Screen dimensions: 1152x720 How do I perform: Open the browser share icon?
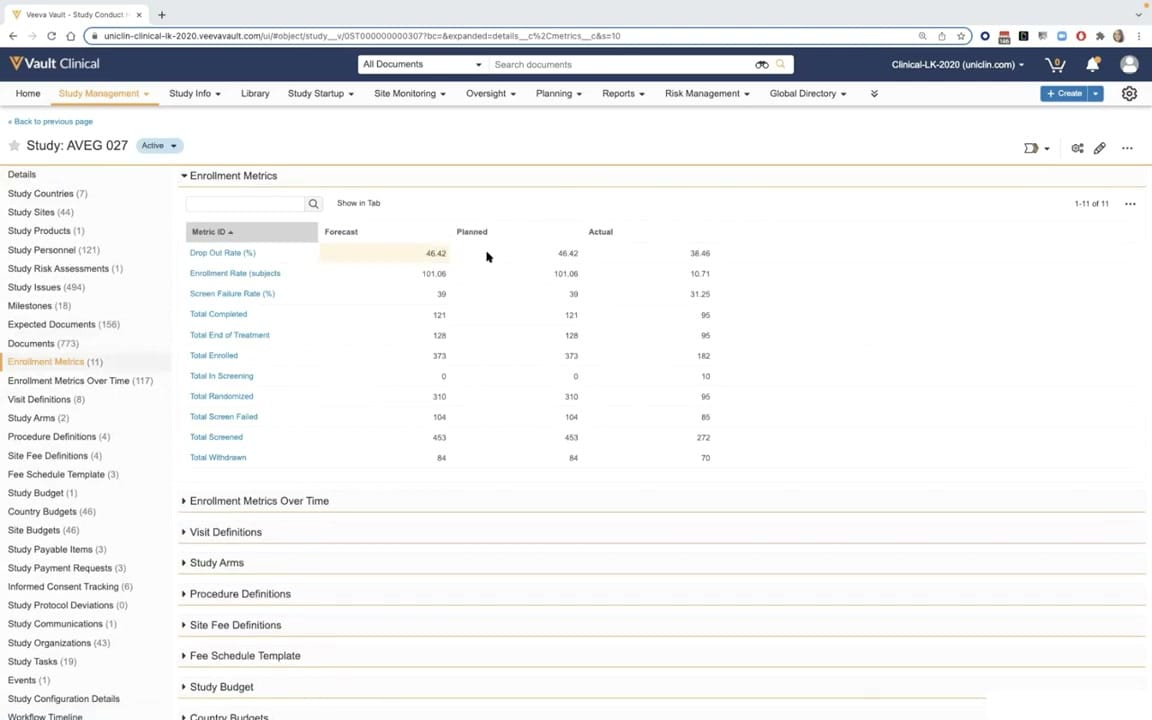pyautogui.click(x=941, y=35)
